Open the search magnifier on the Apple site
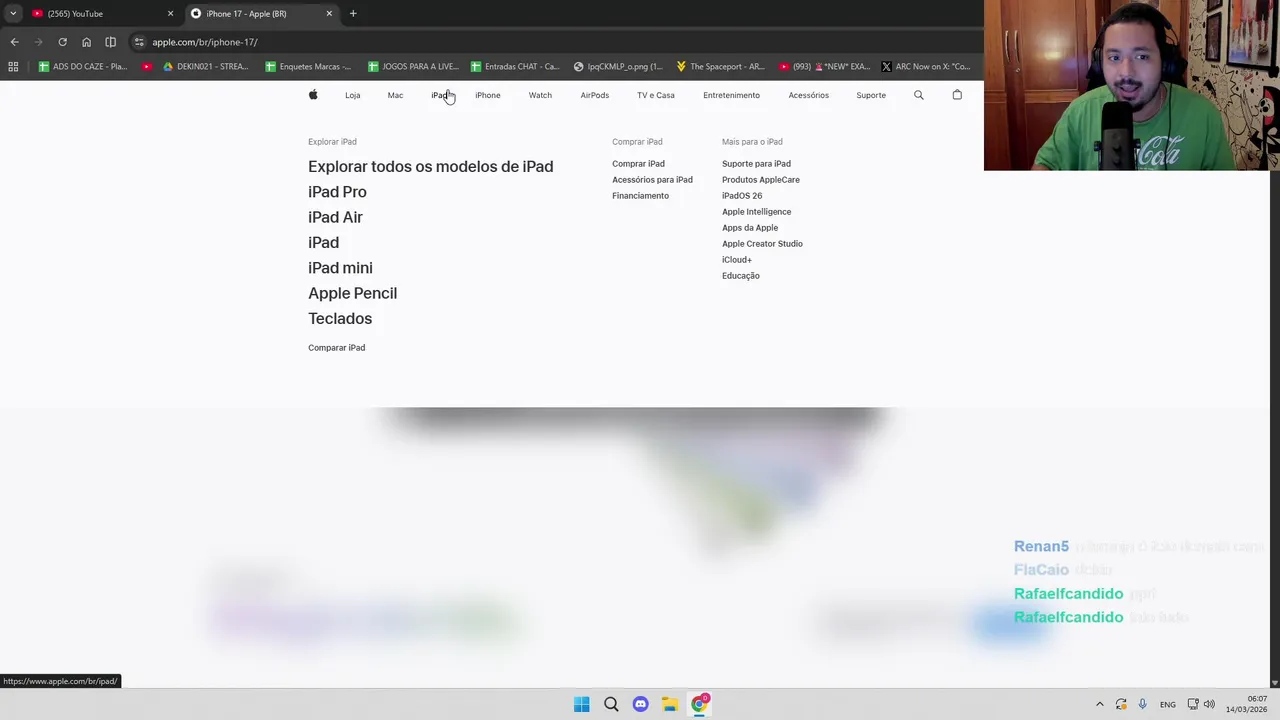1280x720 pixels. coord(919,95)
